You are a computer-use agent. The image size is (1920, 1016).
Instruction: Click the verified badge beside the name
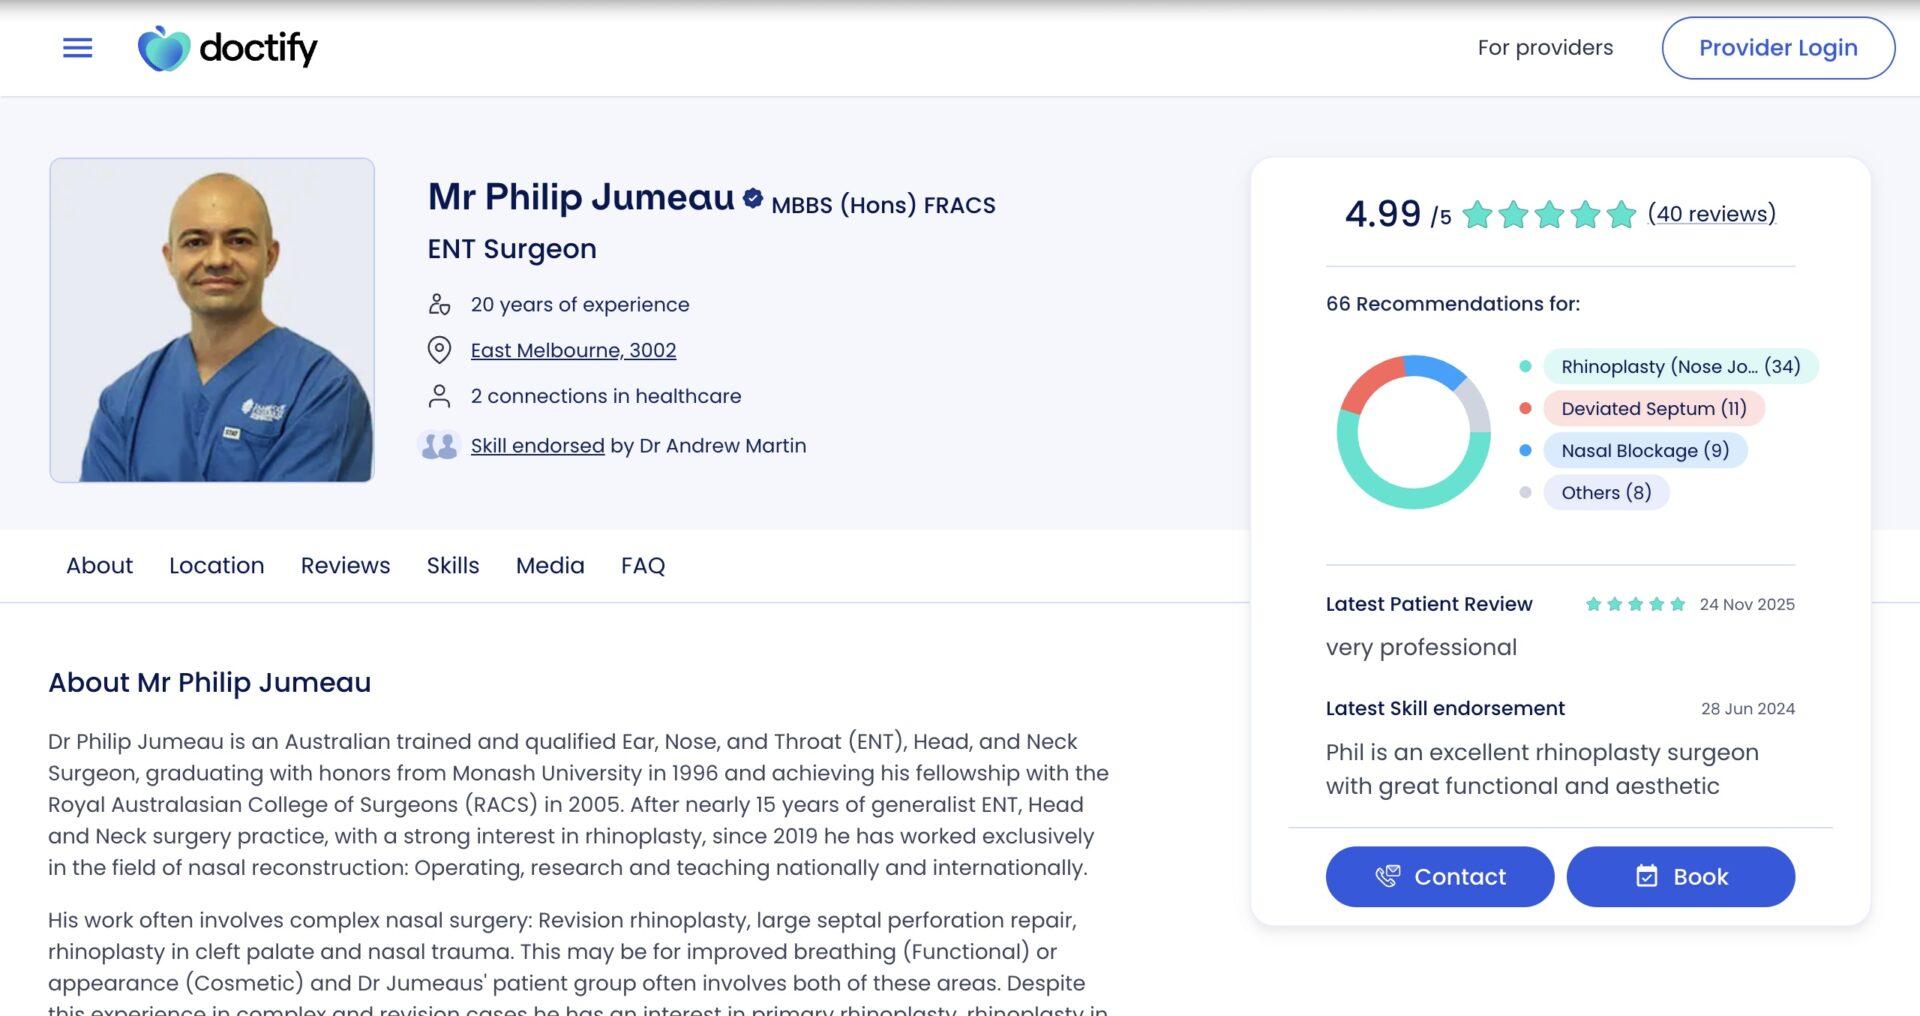(753, 198)
